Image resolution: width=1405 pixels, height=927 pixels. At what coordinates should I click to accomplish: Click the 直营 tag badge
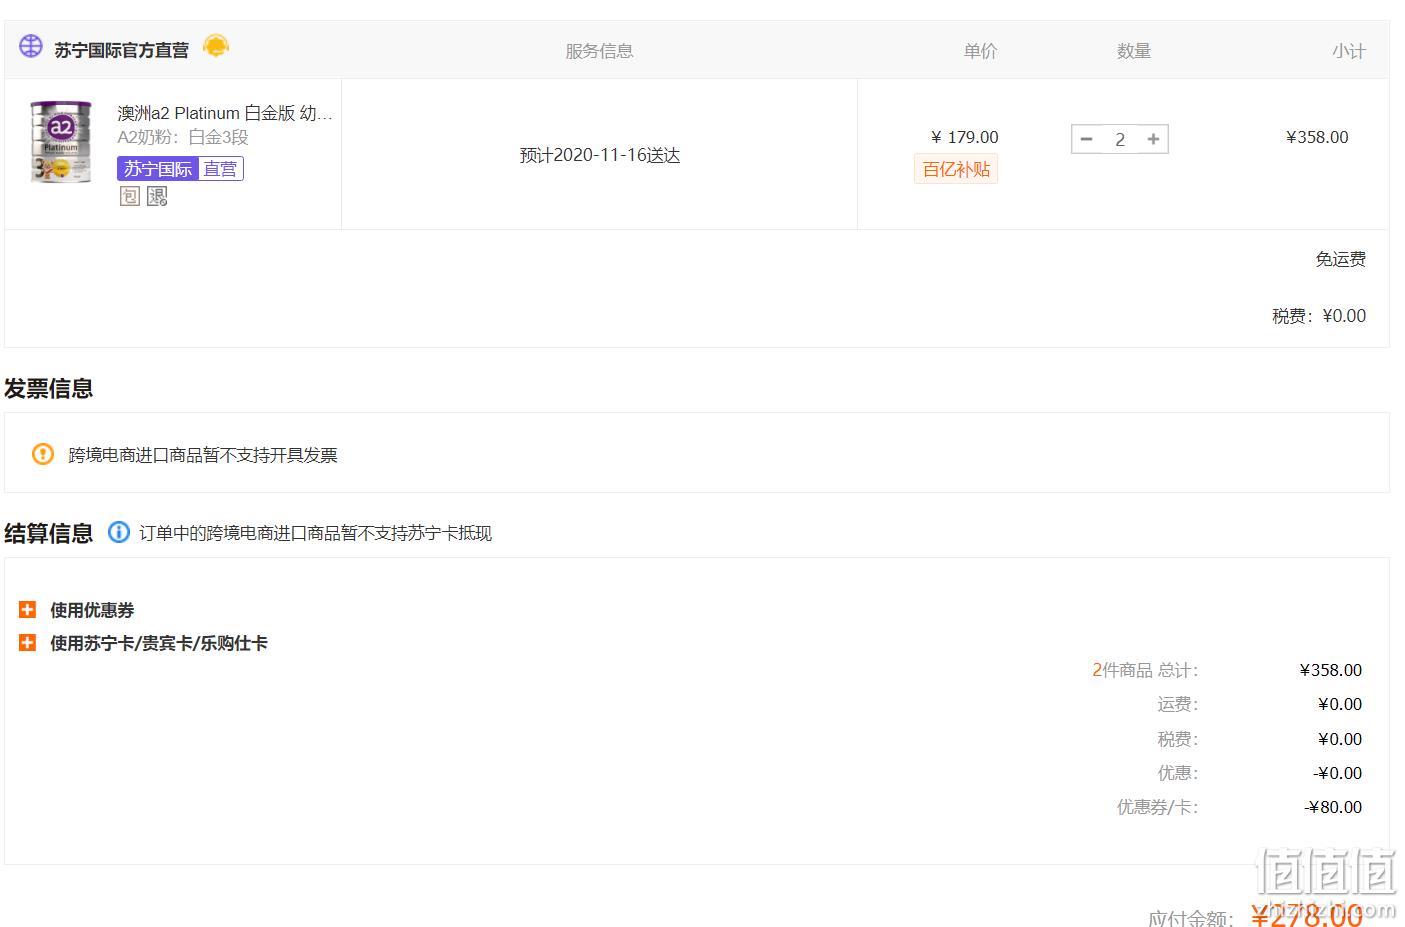tap(220, 169)
